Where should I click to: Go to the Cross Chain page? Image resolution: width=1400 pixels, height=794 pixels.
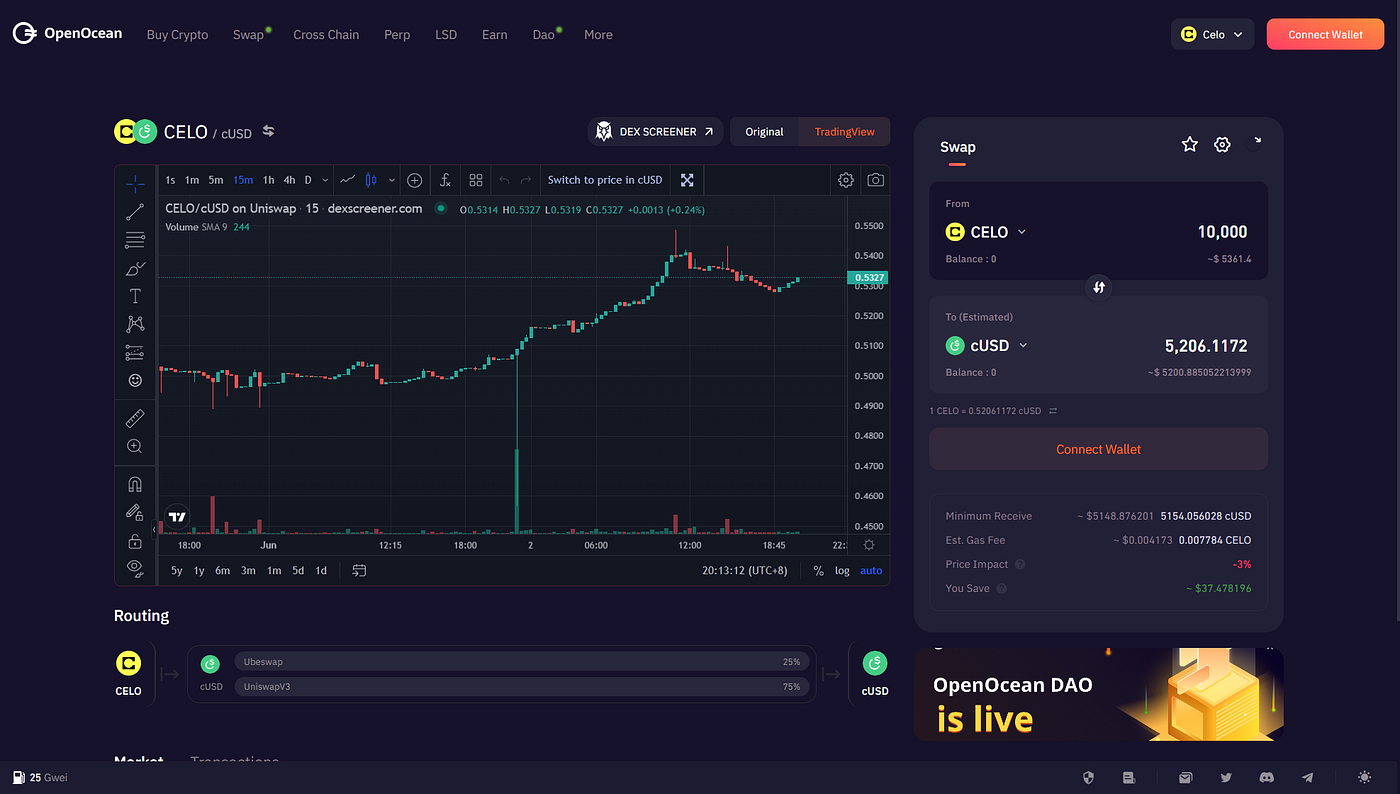[x=326, y=34]
